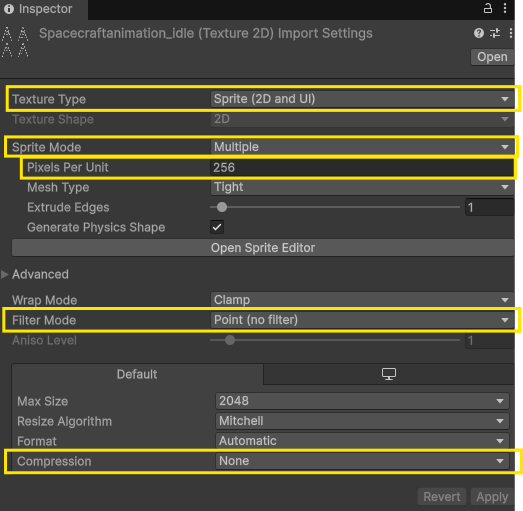The width and height of the screenshot is (523, 511).
Task: Expand the Advanced section
Action: pyautogui.click(x=5, y=275)
